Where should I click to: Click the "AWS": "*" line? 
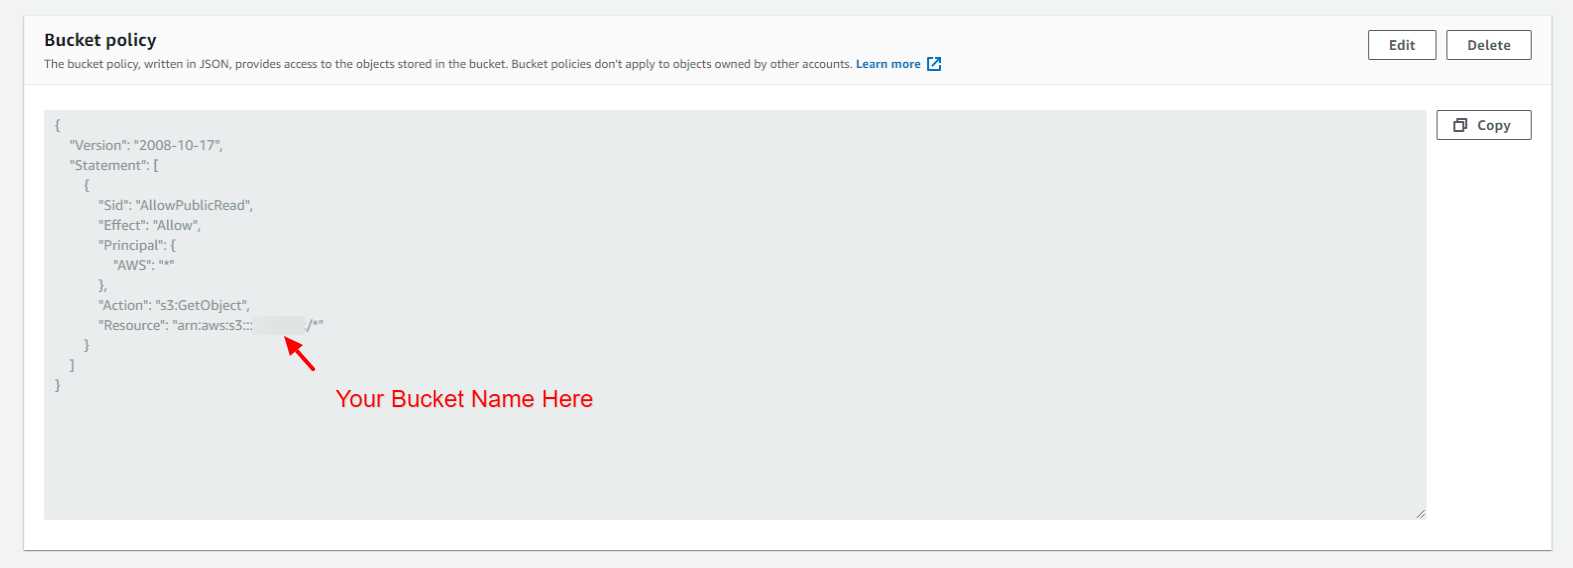point(144,265)
